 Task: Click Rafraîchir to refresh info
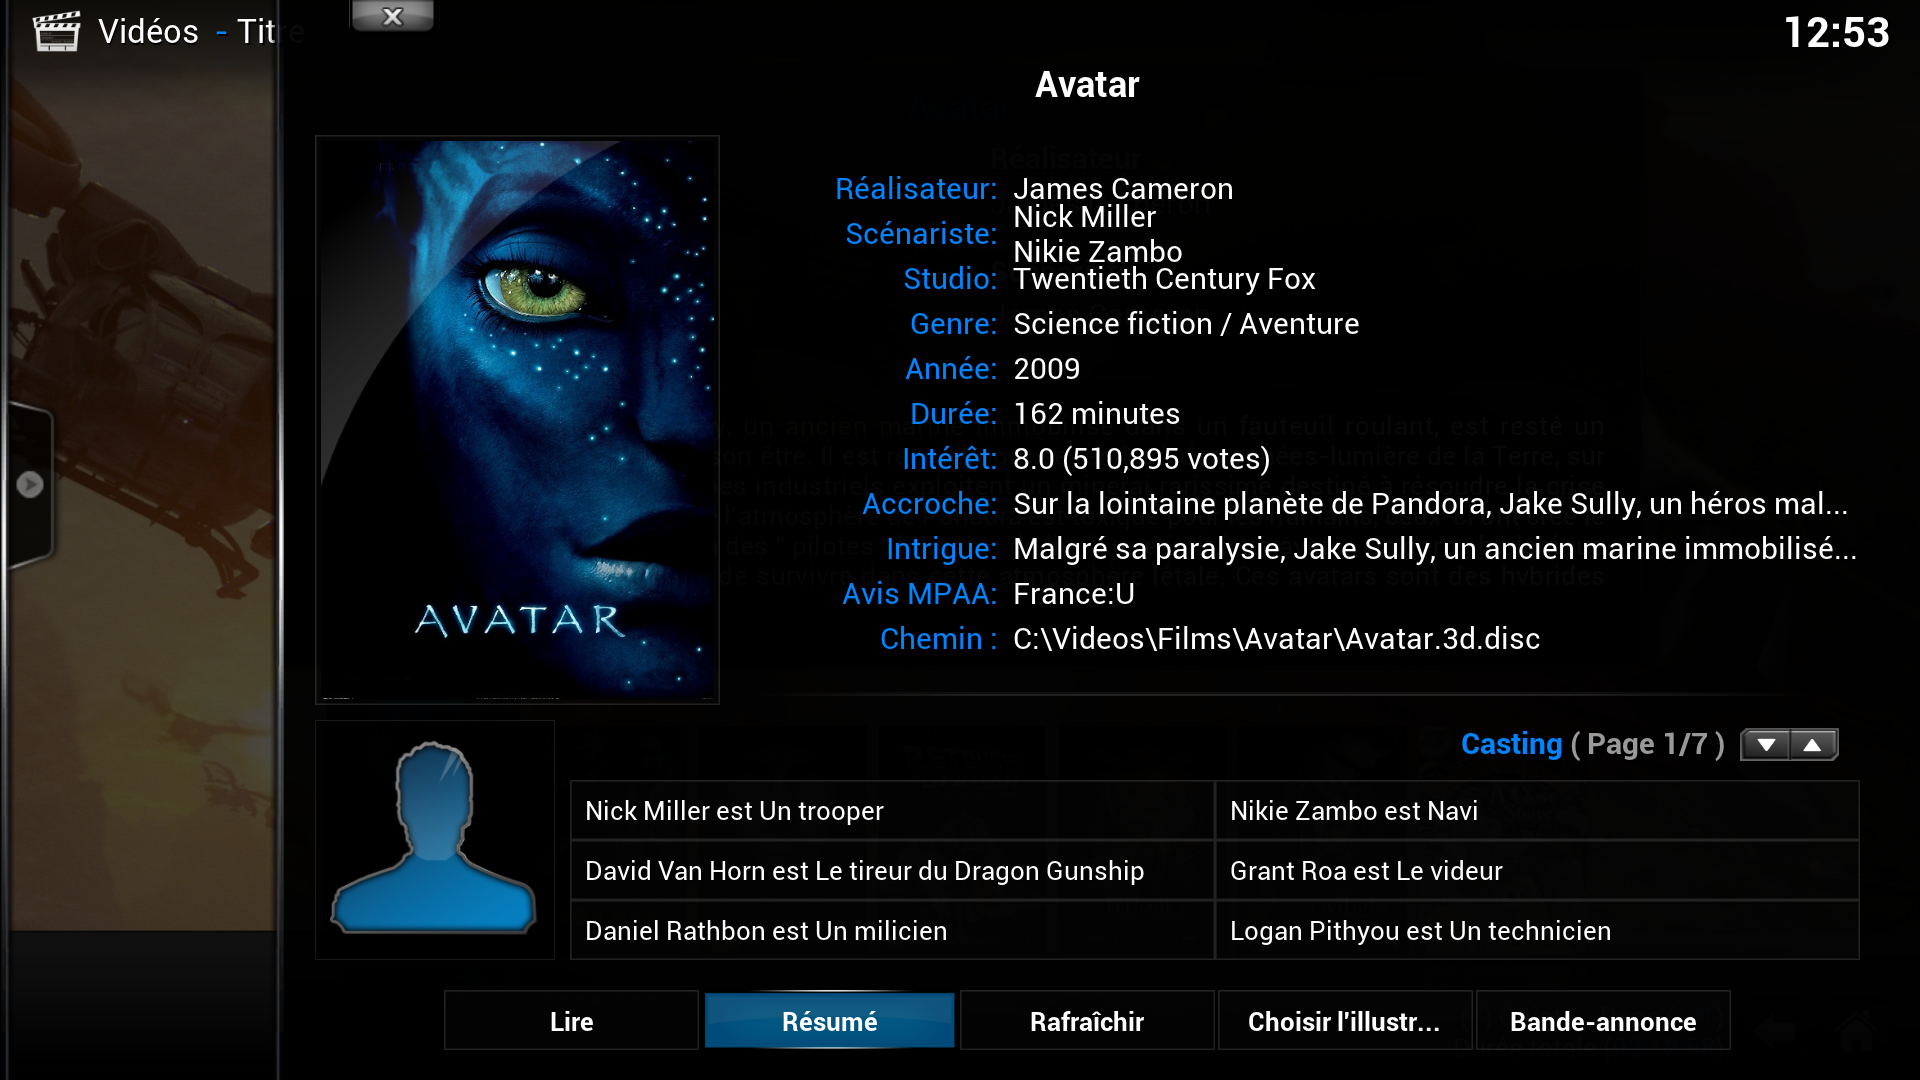pyautogui.click(x=1087, y=1021)
